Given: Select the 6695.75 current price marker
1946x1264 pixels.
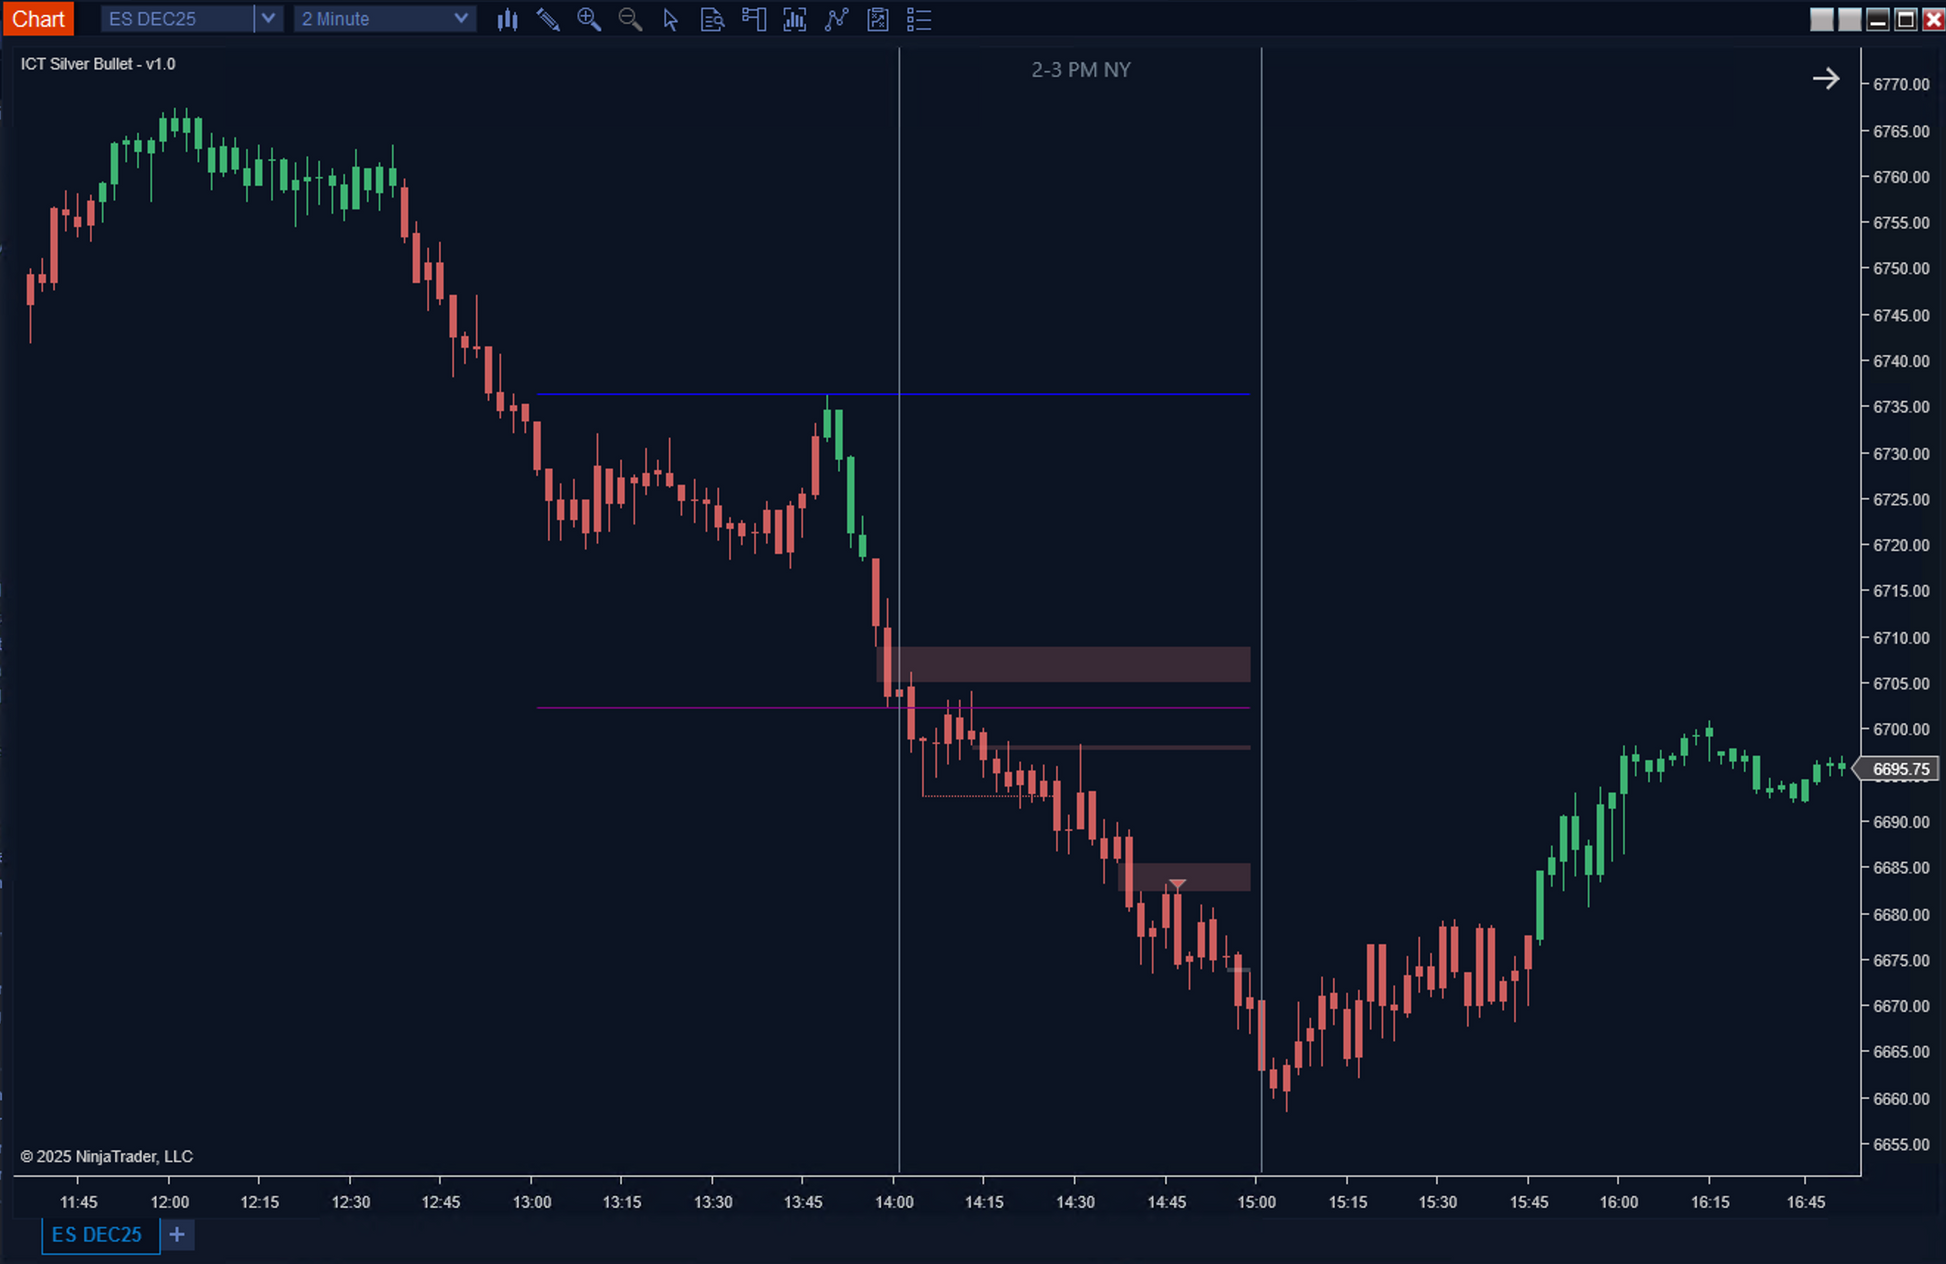Looking at the screenshot, I should [x=1900, y=769].
